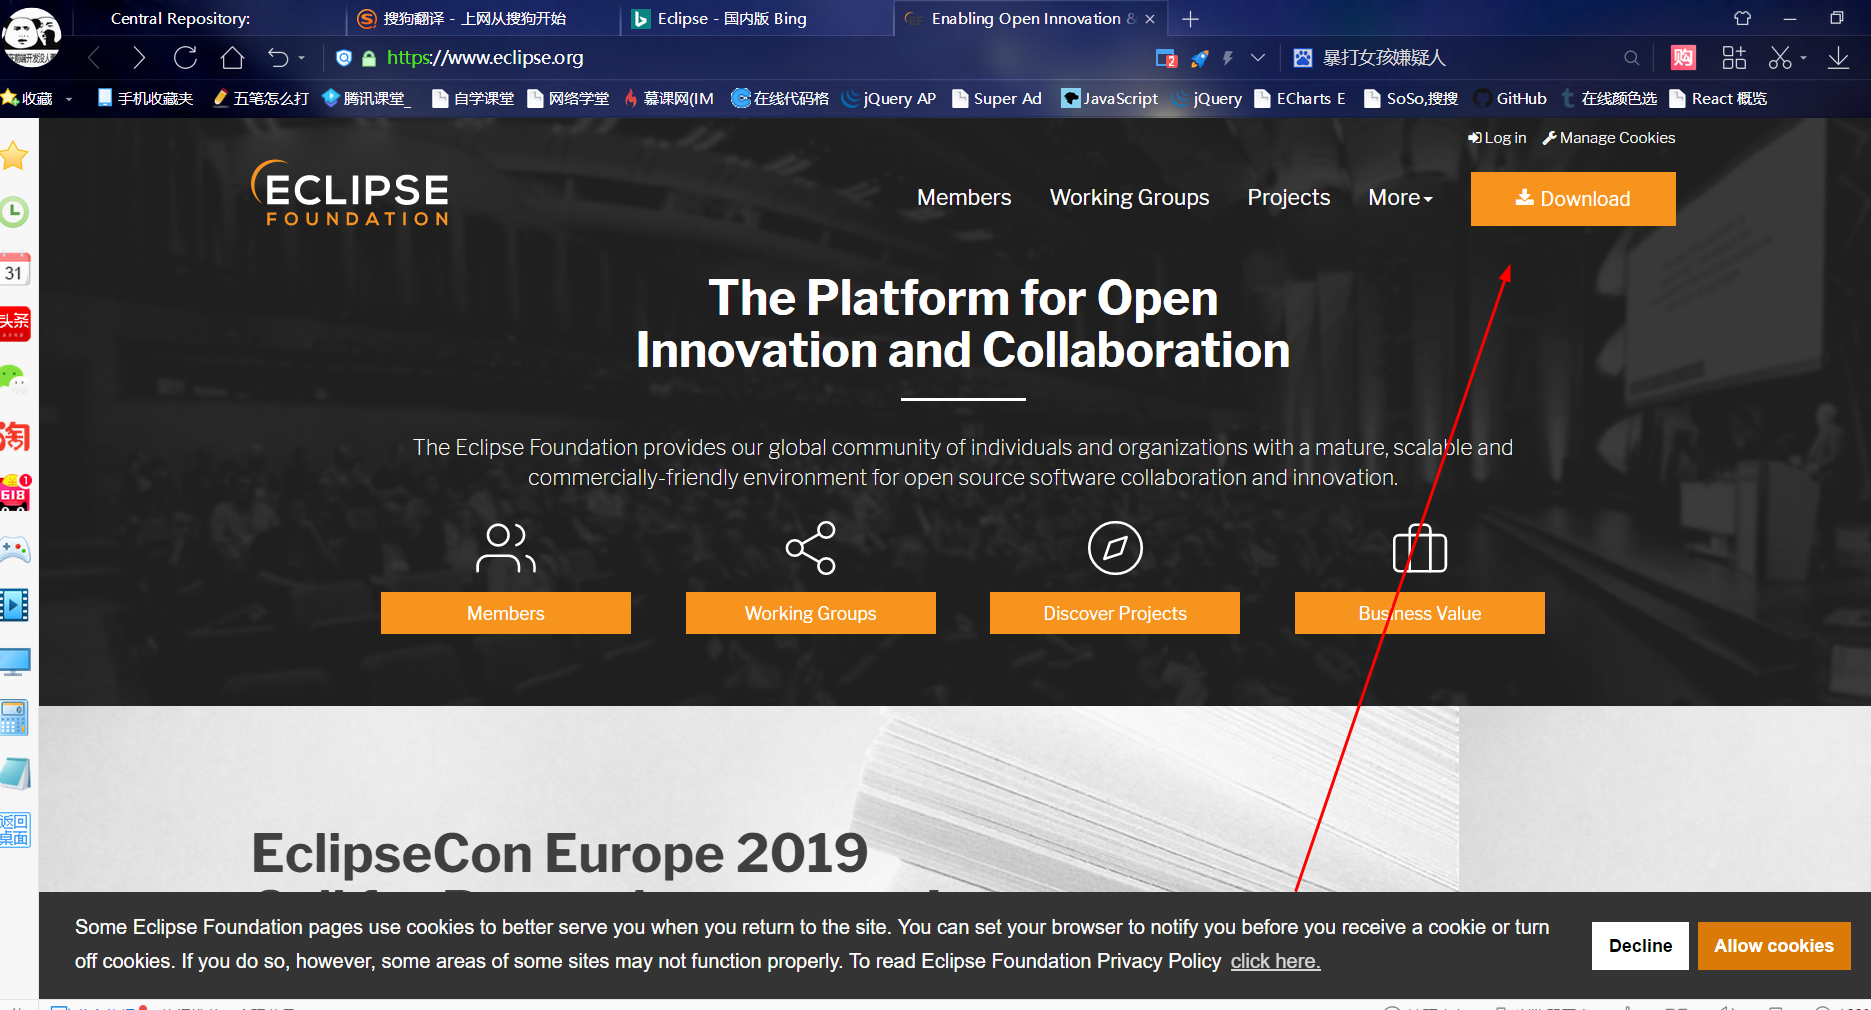The image size is (1871, 1010).
Task: Click the rocket accelerator icon
Action: tap(1199, 58)
